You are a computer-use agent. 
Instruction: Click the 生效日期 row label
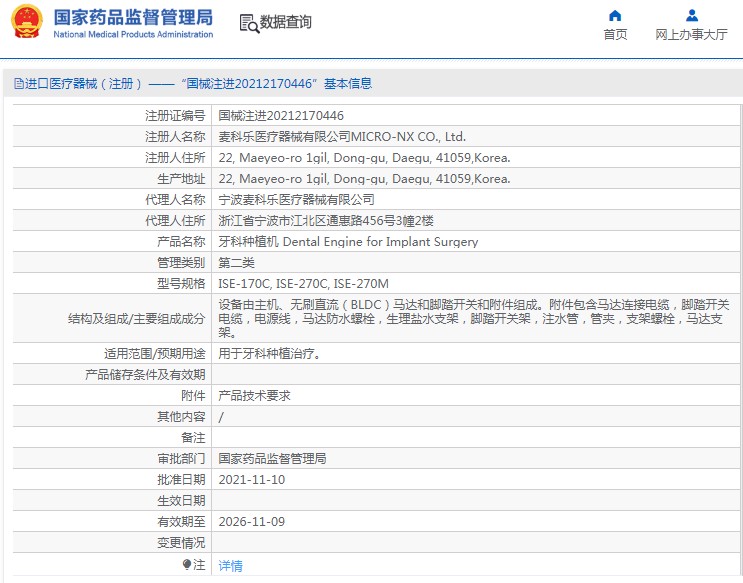click(x=181, y=501)
